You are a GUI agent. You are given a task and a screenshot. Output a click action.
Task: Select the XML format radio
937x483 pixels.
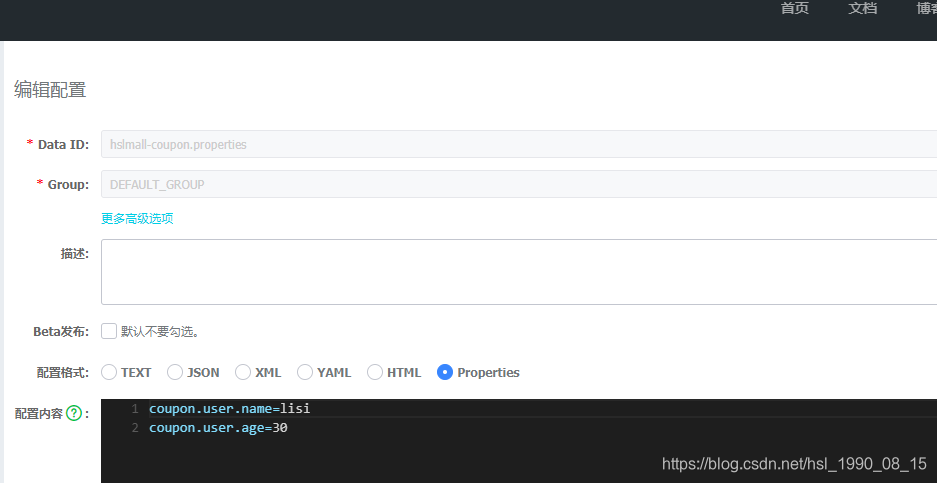243,372
